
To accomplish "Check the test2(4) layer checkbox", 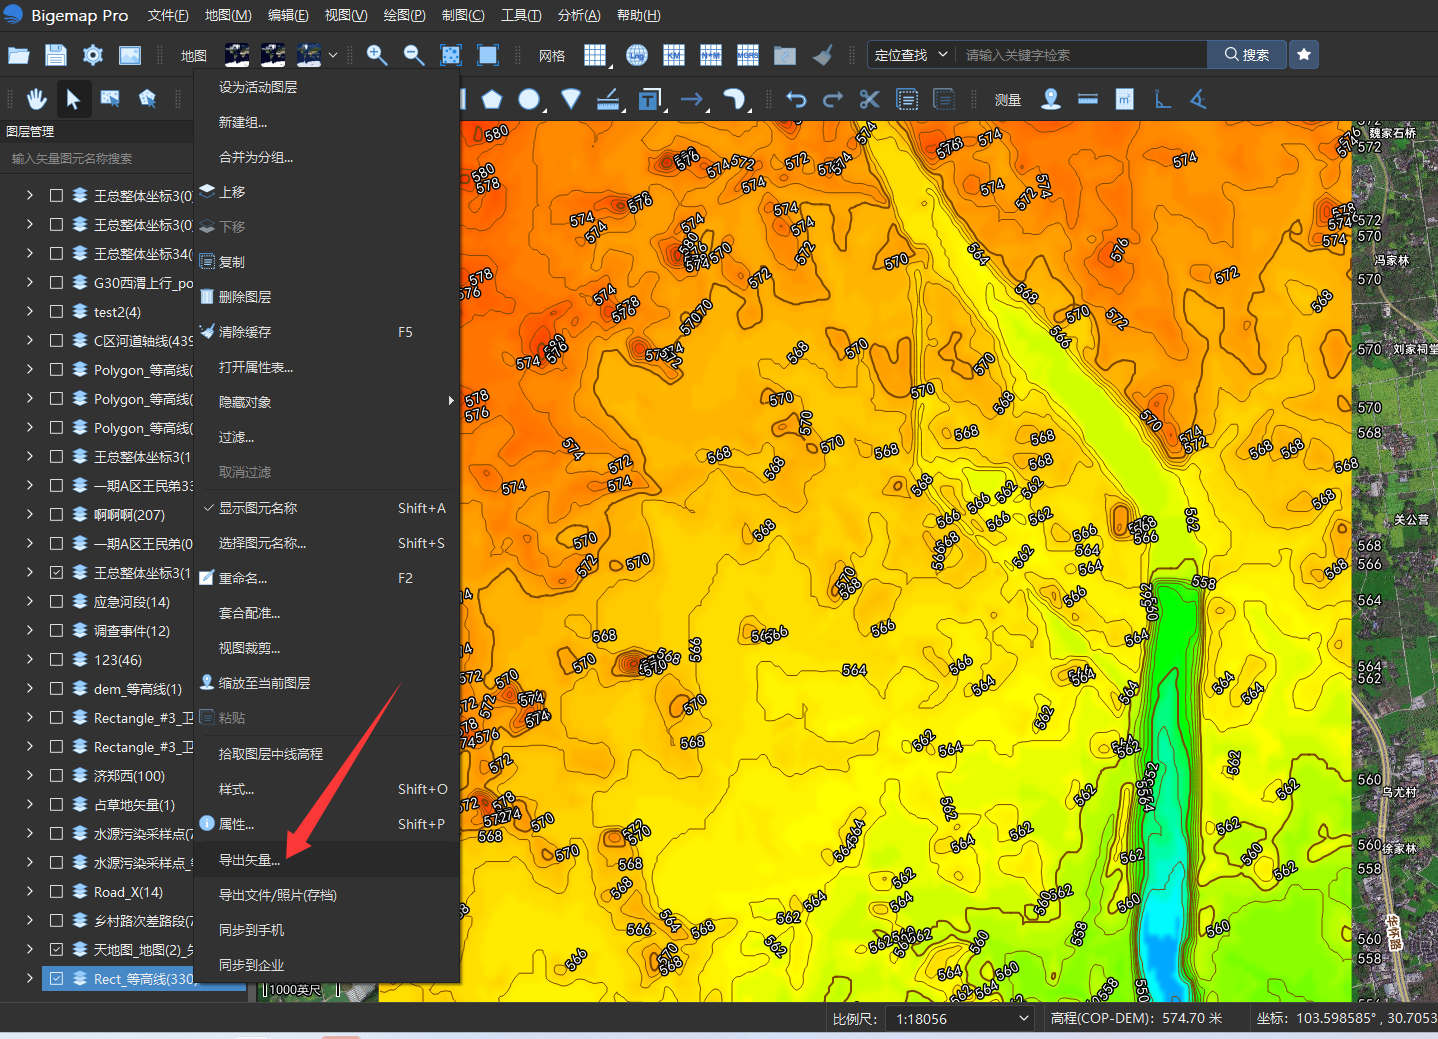I will tap(57, 312).
